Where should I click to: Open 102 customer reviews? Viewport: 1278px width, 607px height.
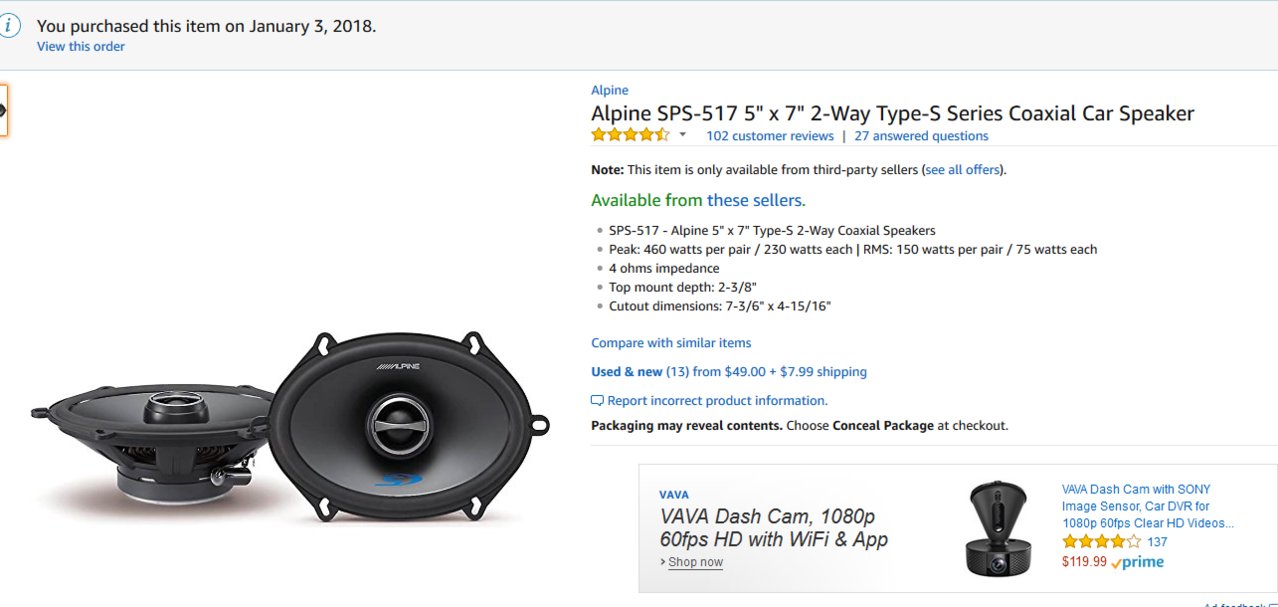[769, 136]
